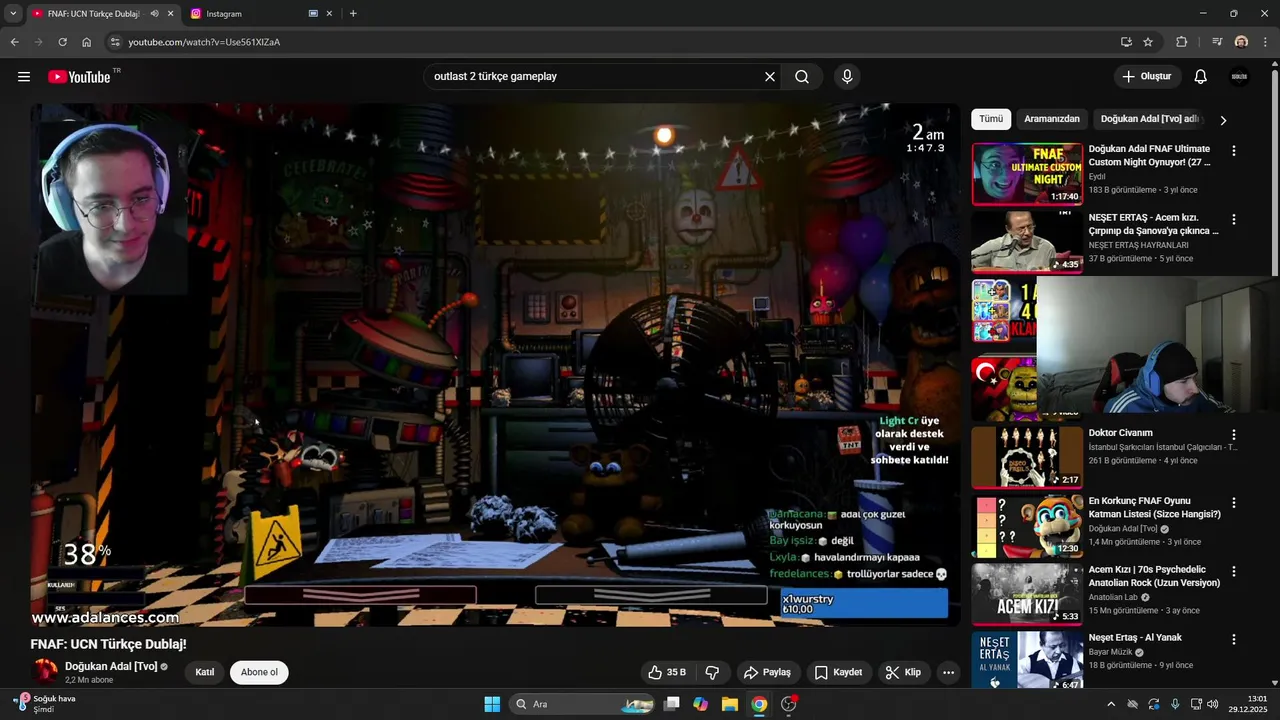Show hidden system tray icons
Viewport: 1280px width, 720px height.
tap(1110, 704)
